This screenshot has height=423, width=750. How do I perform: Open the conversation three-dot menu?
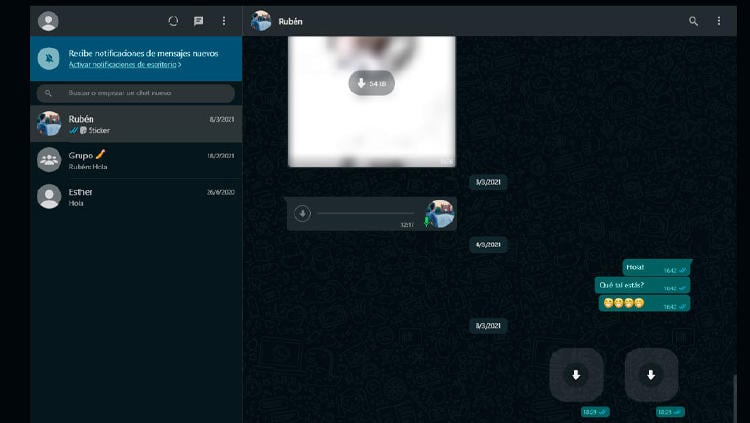tap(718, 21)
